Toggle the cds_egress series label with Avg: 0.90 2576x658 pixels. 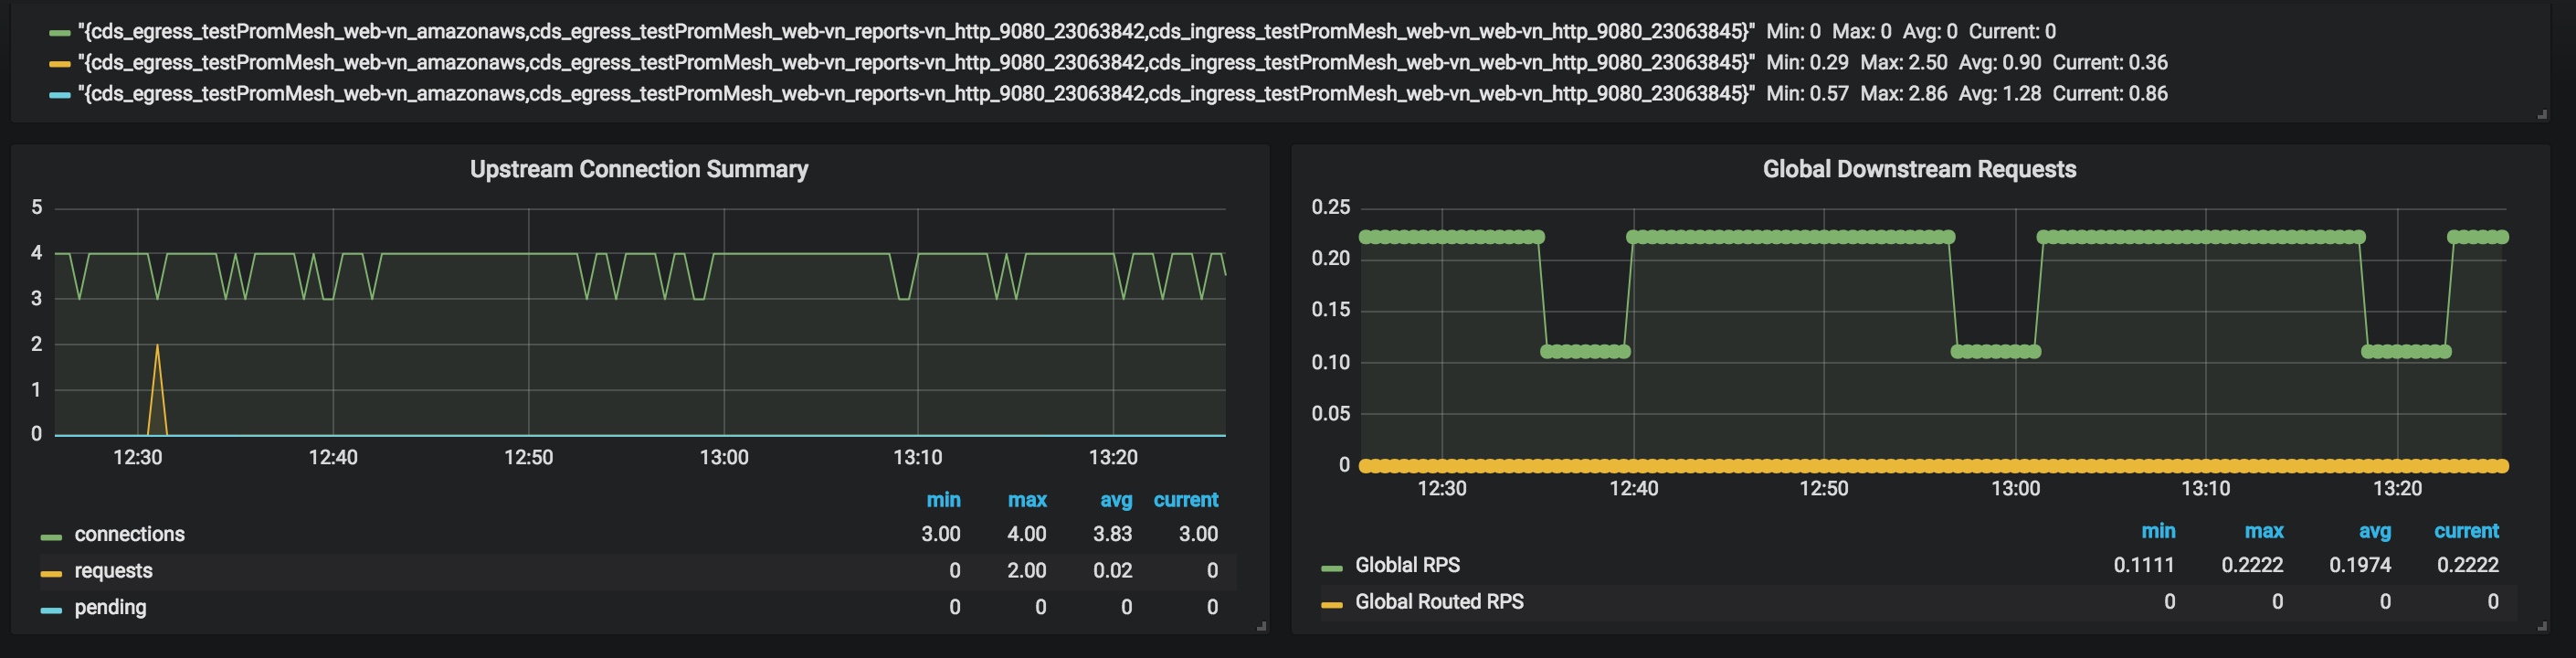[916, 62]
